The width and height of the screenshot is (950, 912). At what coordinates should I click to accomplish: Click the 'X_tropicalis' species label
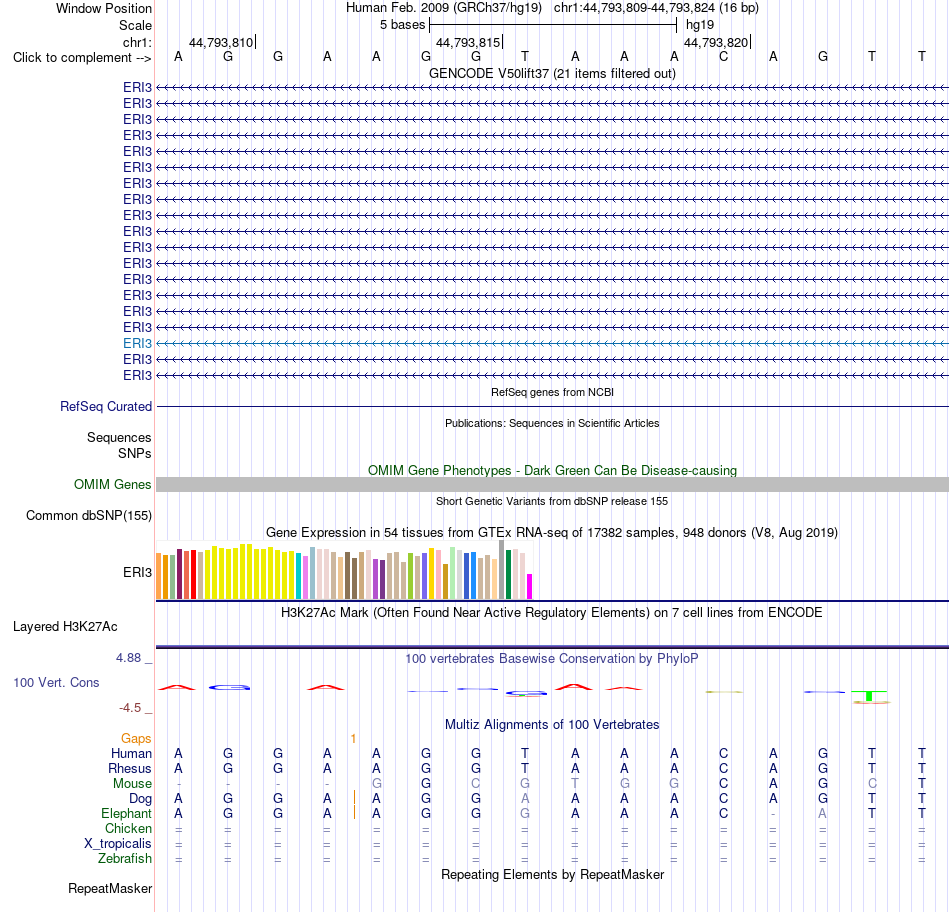[x=118, y=844]
